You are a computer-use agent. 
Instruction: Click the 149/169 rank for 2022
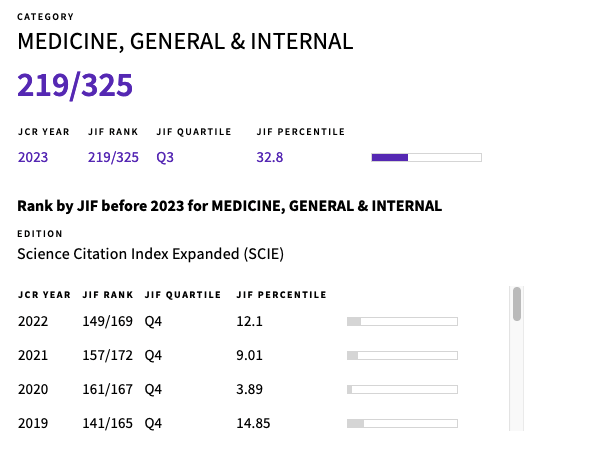(108, 321)
